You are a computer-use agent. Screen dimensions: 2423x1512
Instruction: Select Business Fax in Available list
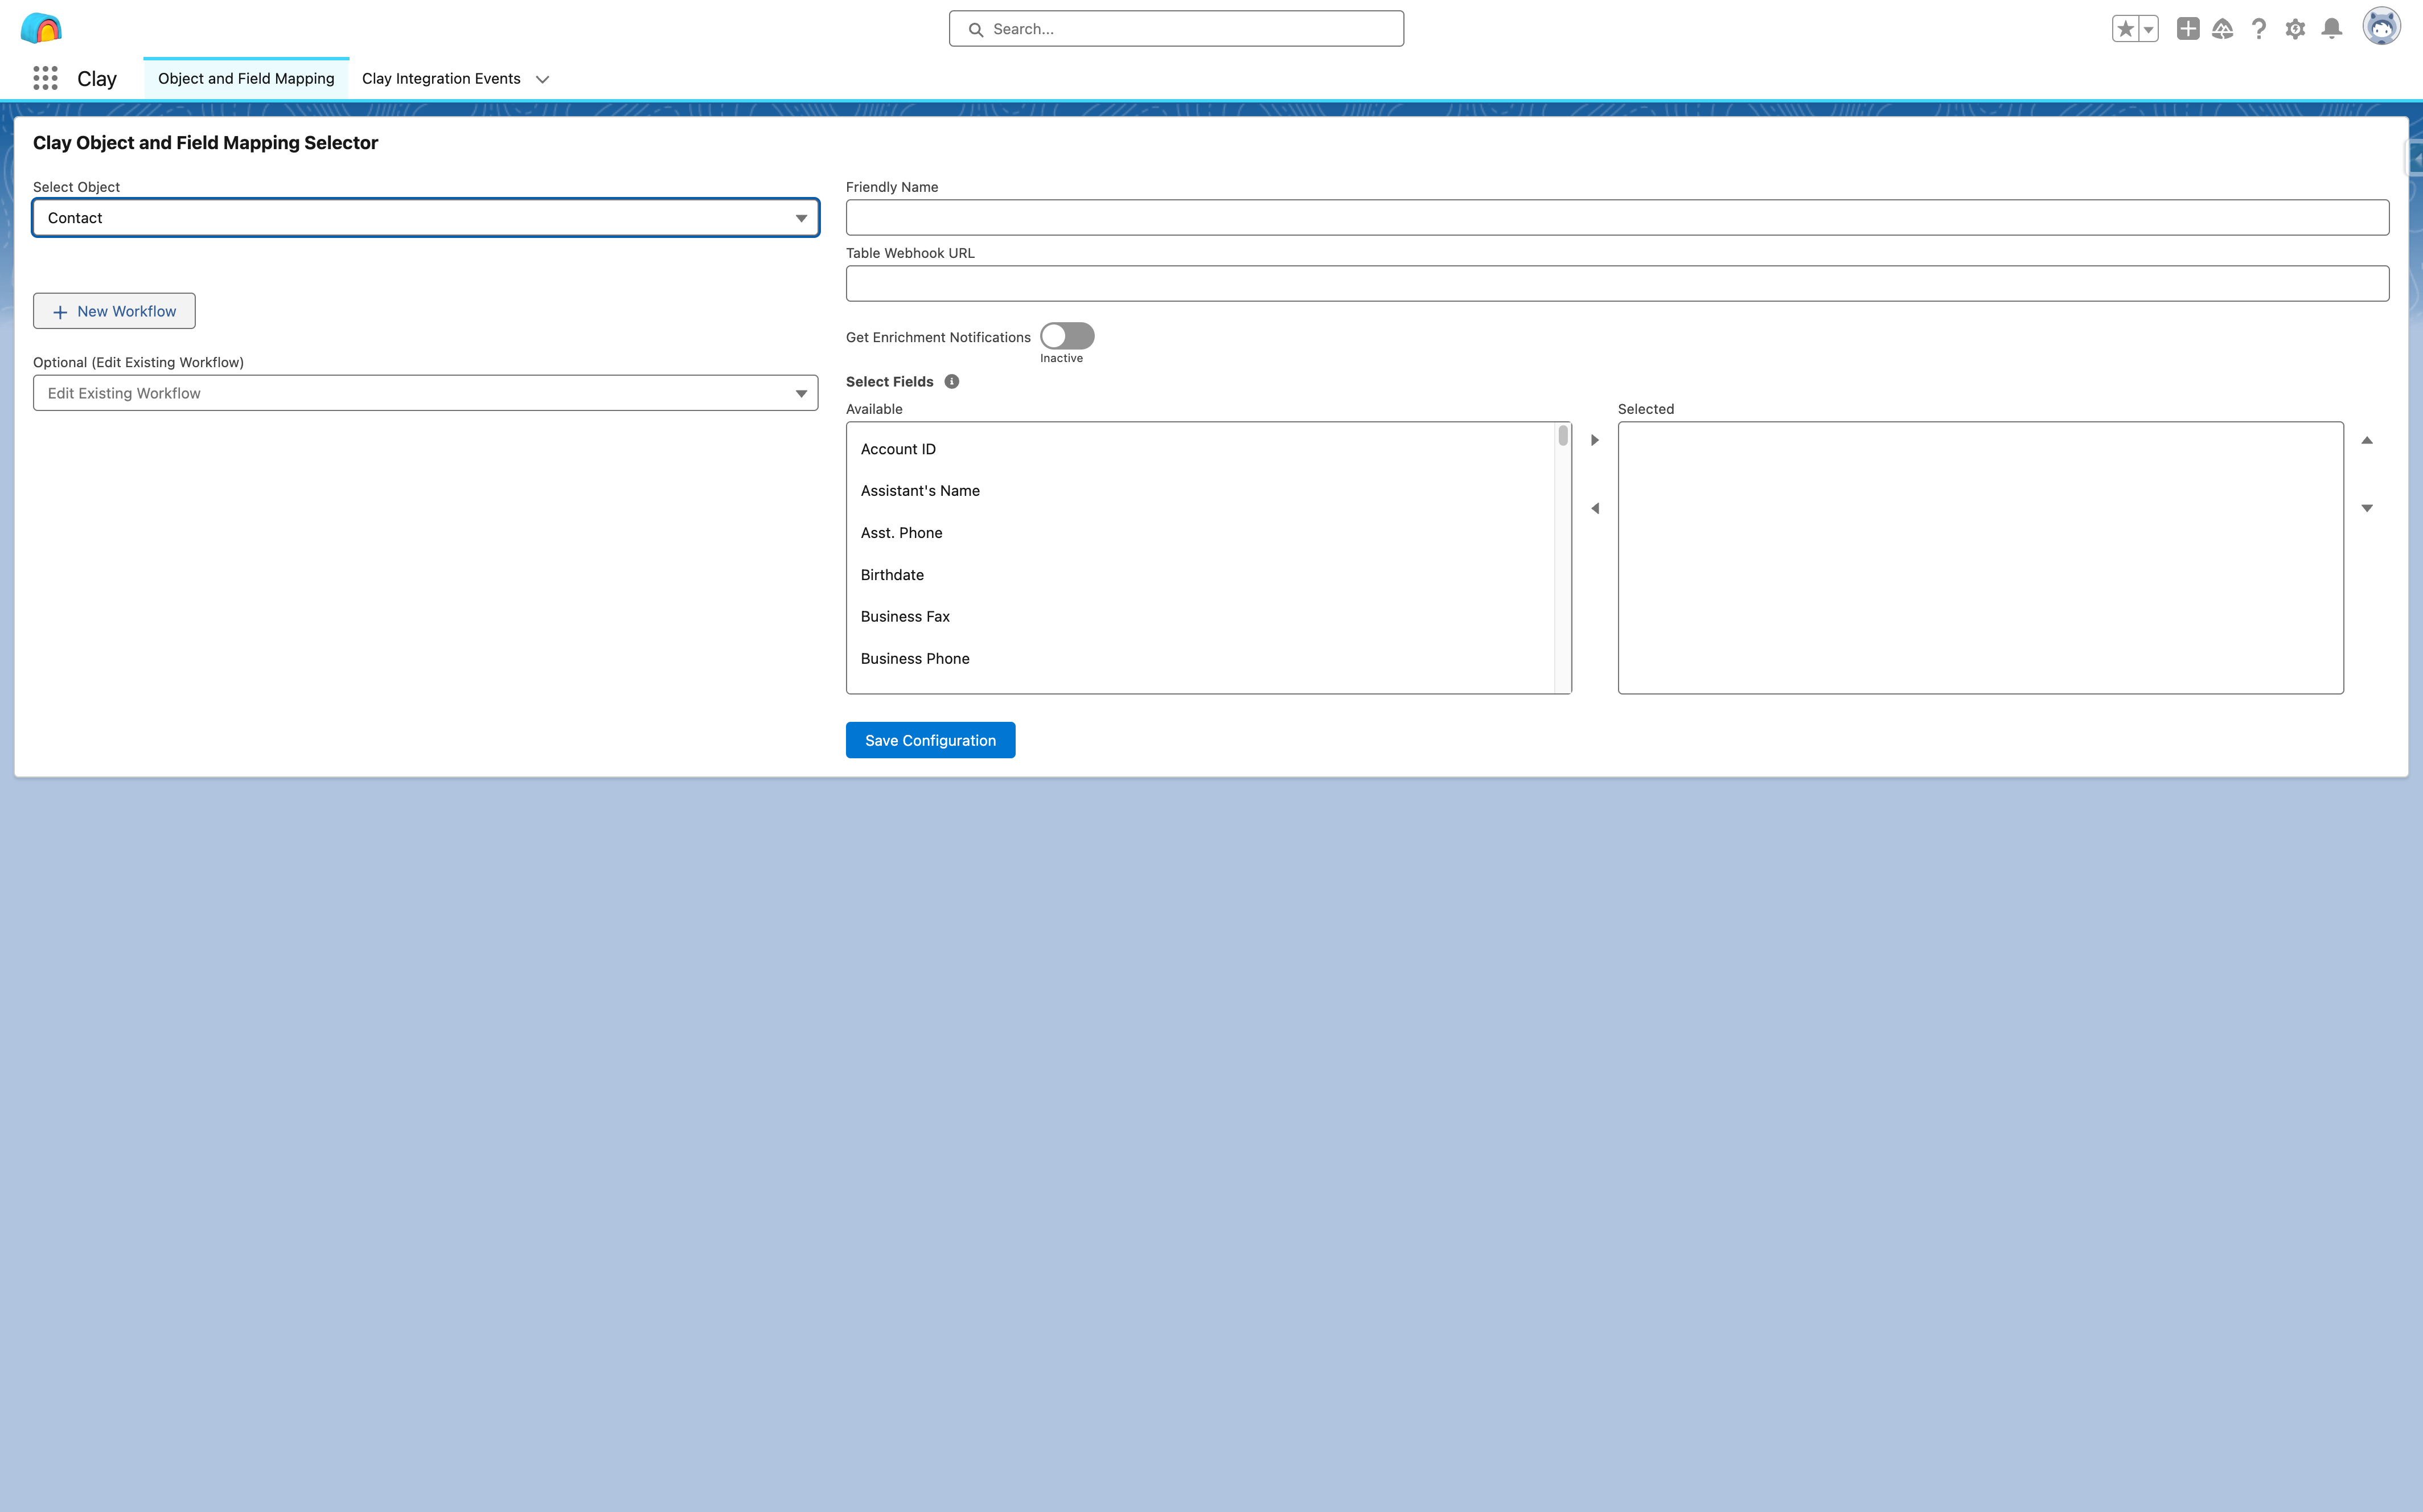click(x=1201, y=617)
